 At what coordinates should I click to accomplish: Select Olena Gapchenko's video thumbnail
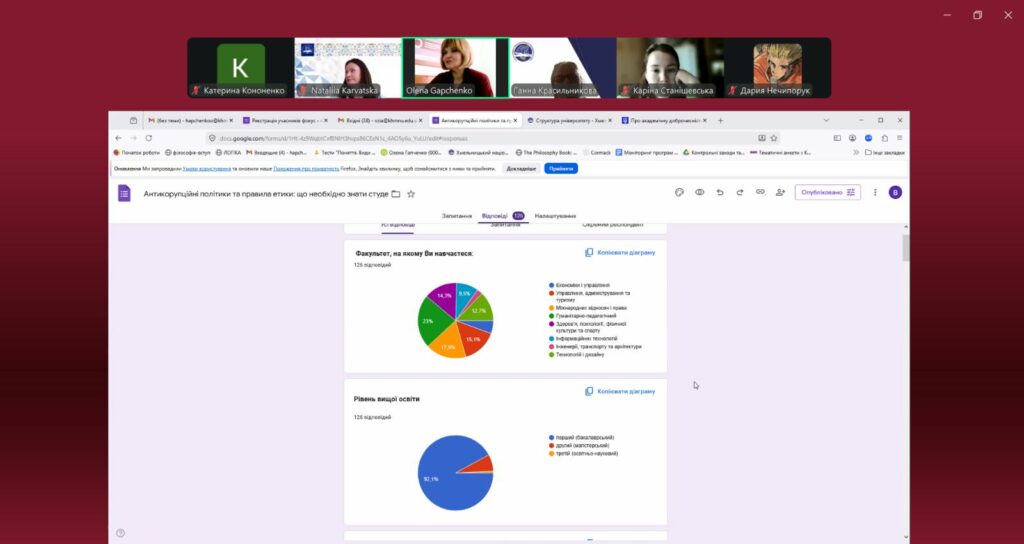click(455, 68)
